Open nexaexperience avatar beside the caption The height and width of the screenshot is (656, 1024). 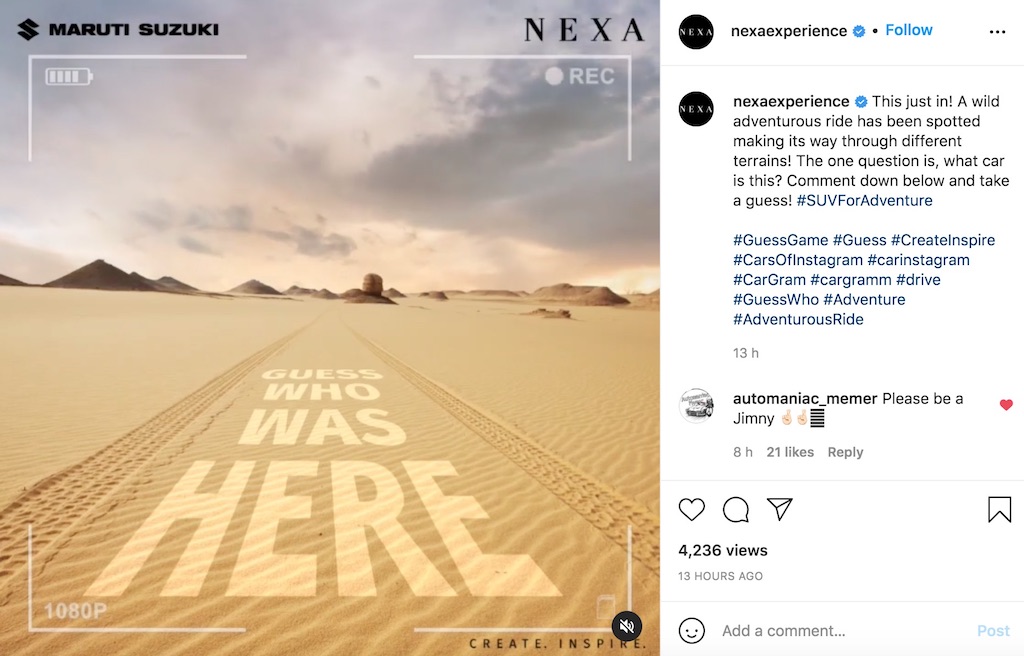pos(696,109)
